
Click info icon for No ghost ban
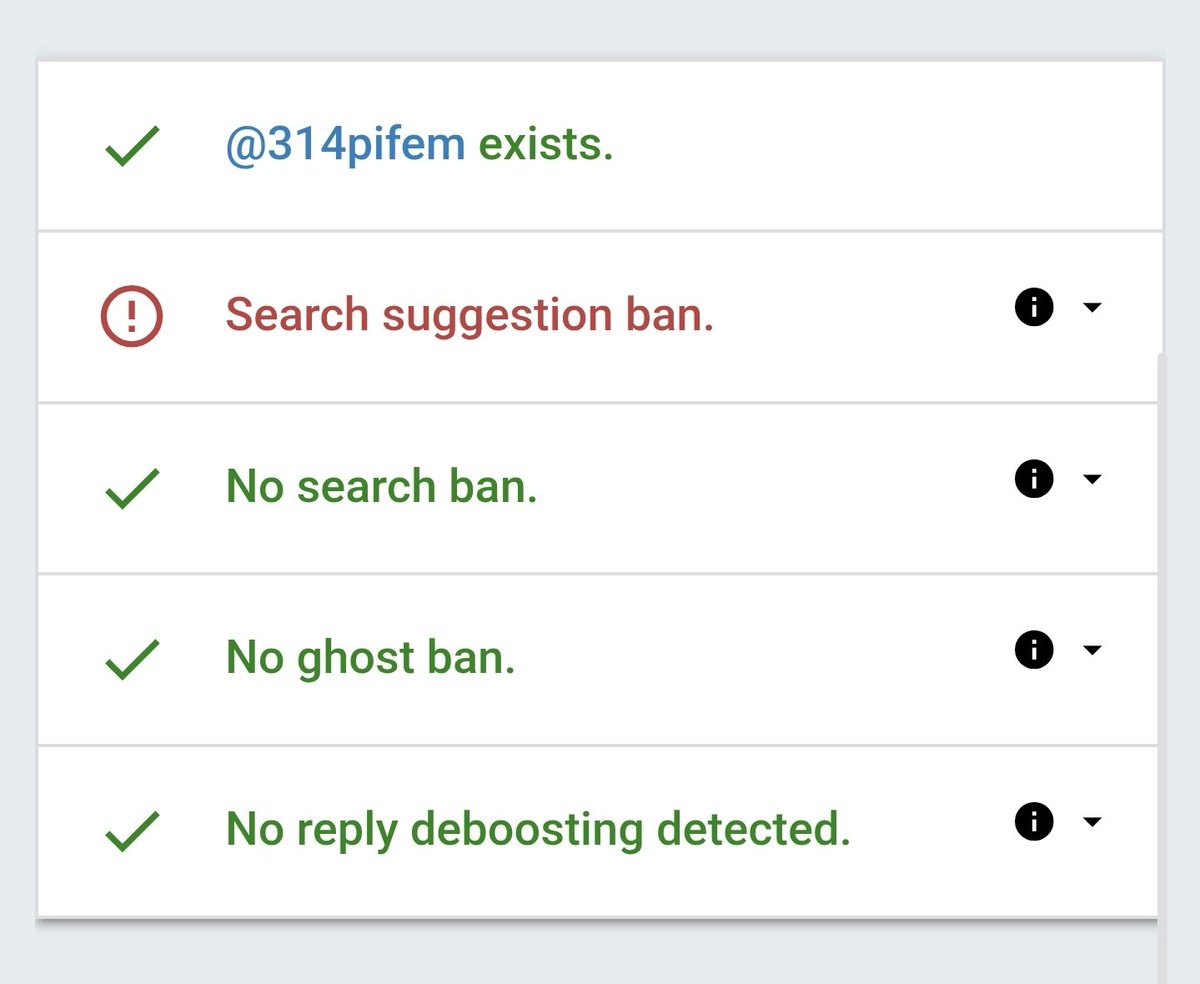click(1034, 651)
